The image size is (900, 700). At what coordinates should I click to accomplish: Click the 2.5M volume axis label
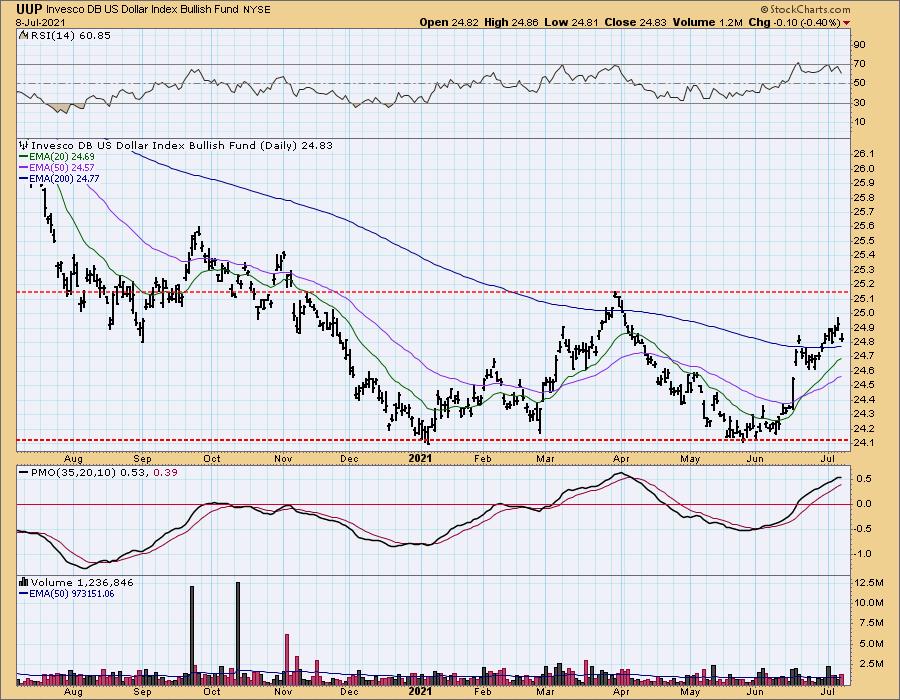[871, 664]
